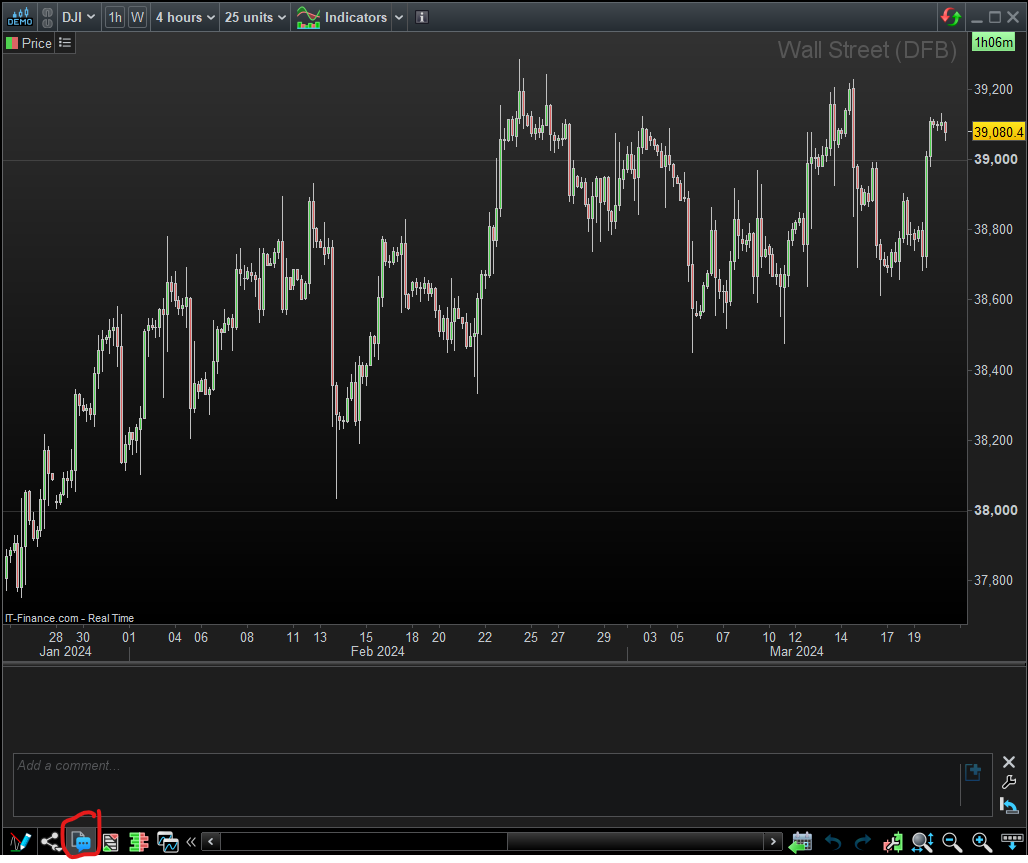Open the order list icon
The height and width of the screenshot is (863, 1028).
[110, 842]
